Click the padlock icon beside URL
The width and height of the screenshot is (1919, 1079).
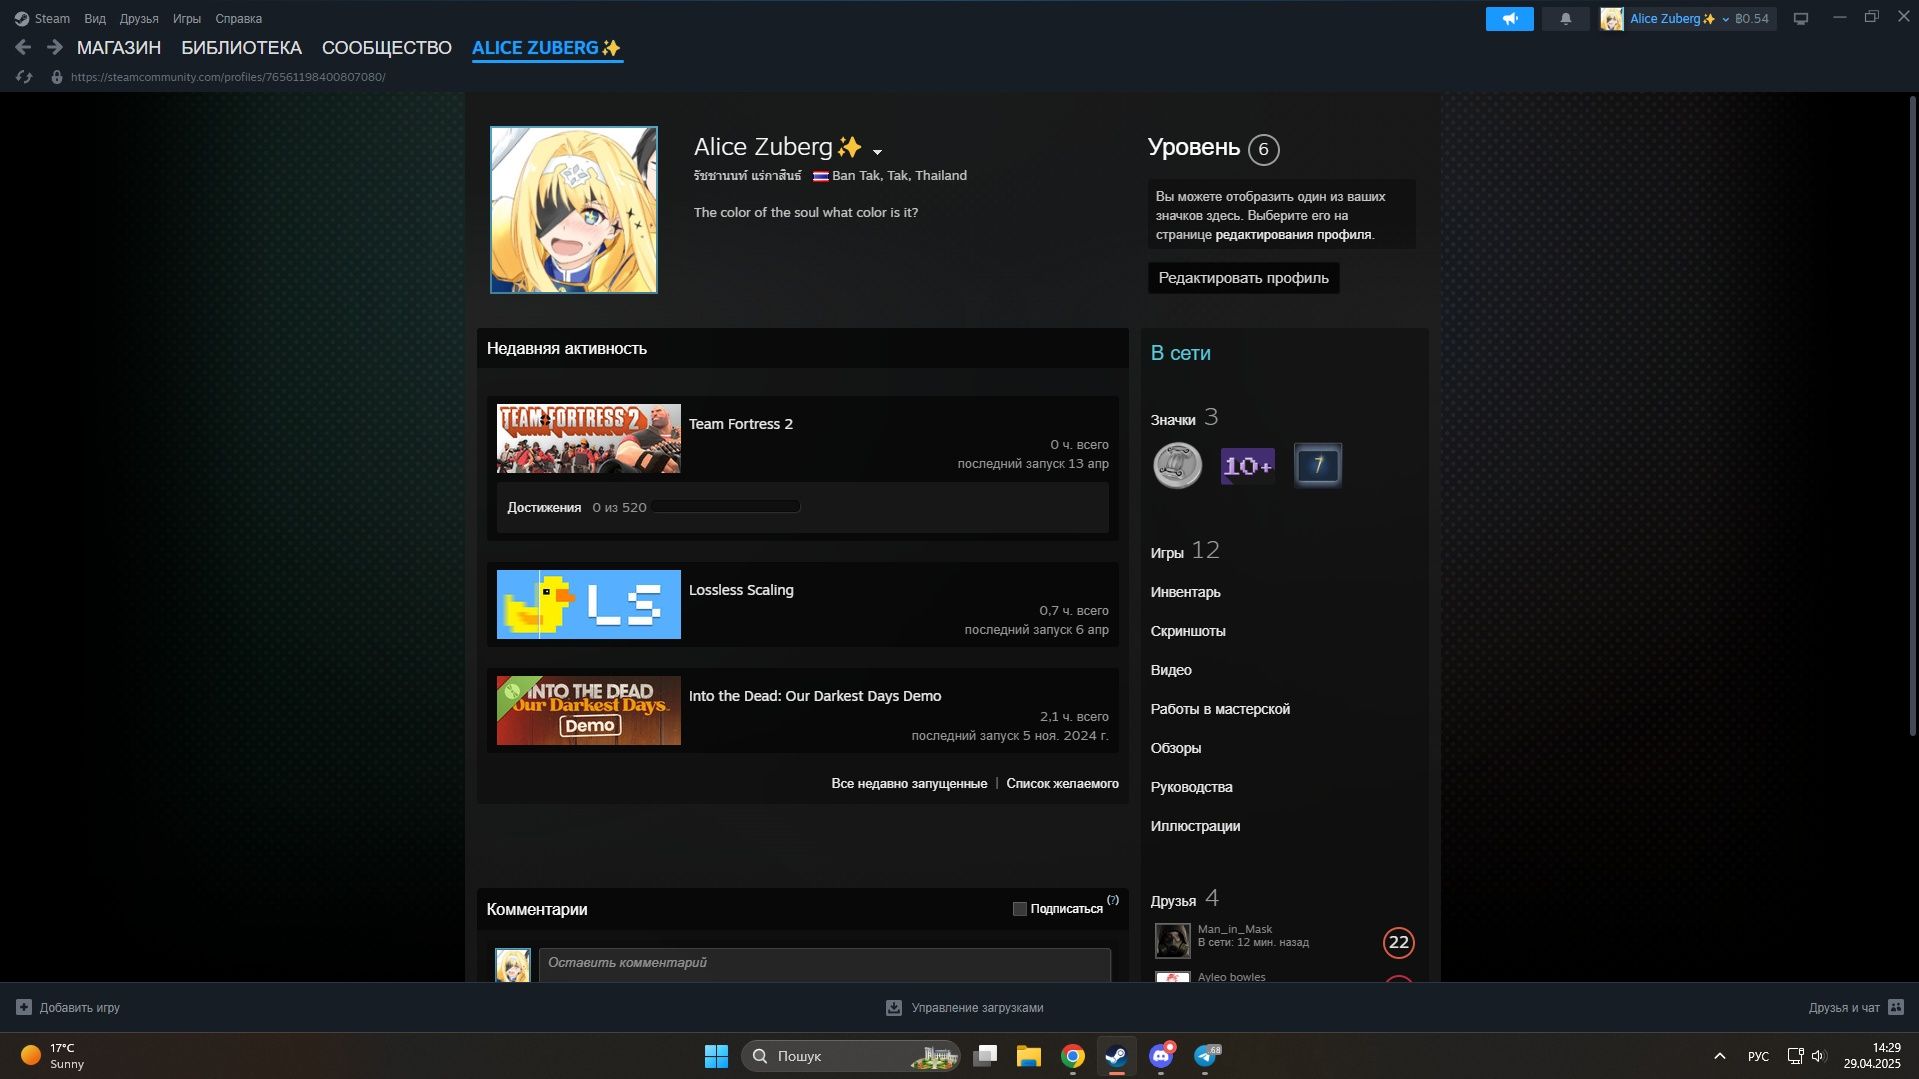point(57,77)
